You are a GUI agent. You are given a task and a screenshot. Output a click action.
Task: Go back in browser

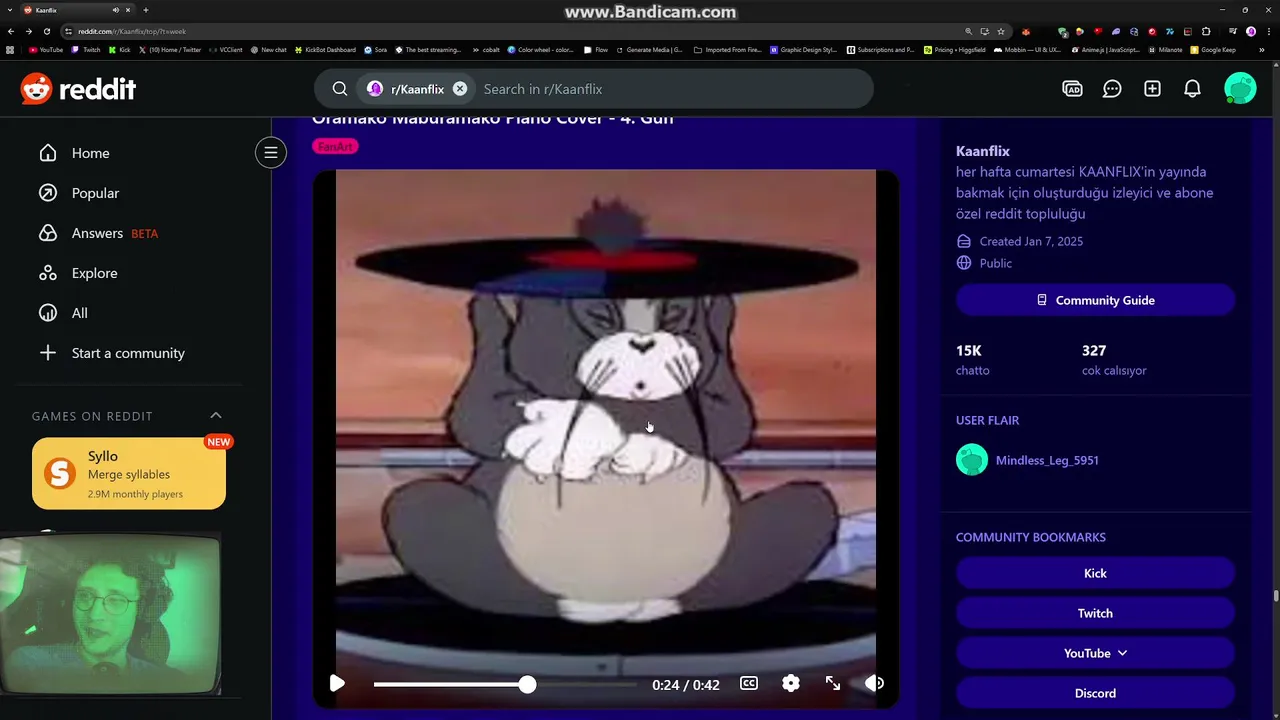(11, 31)
